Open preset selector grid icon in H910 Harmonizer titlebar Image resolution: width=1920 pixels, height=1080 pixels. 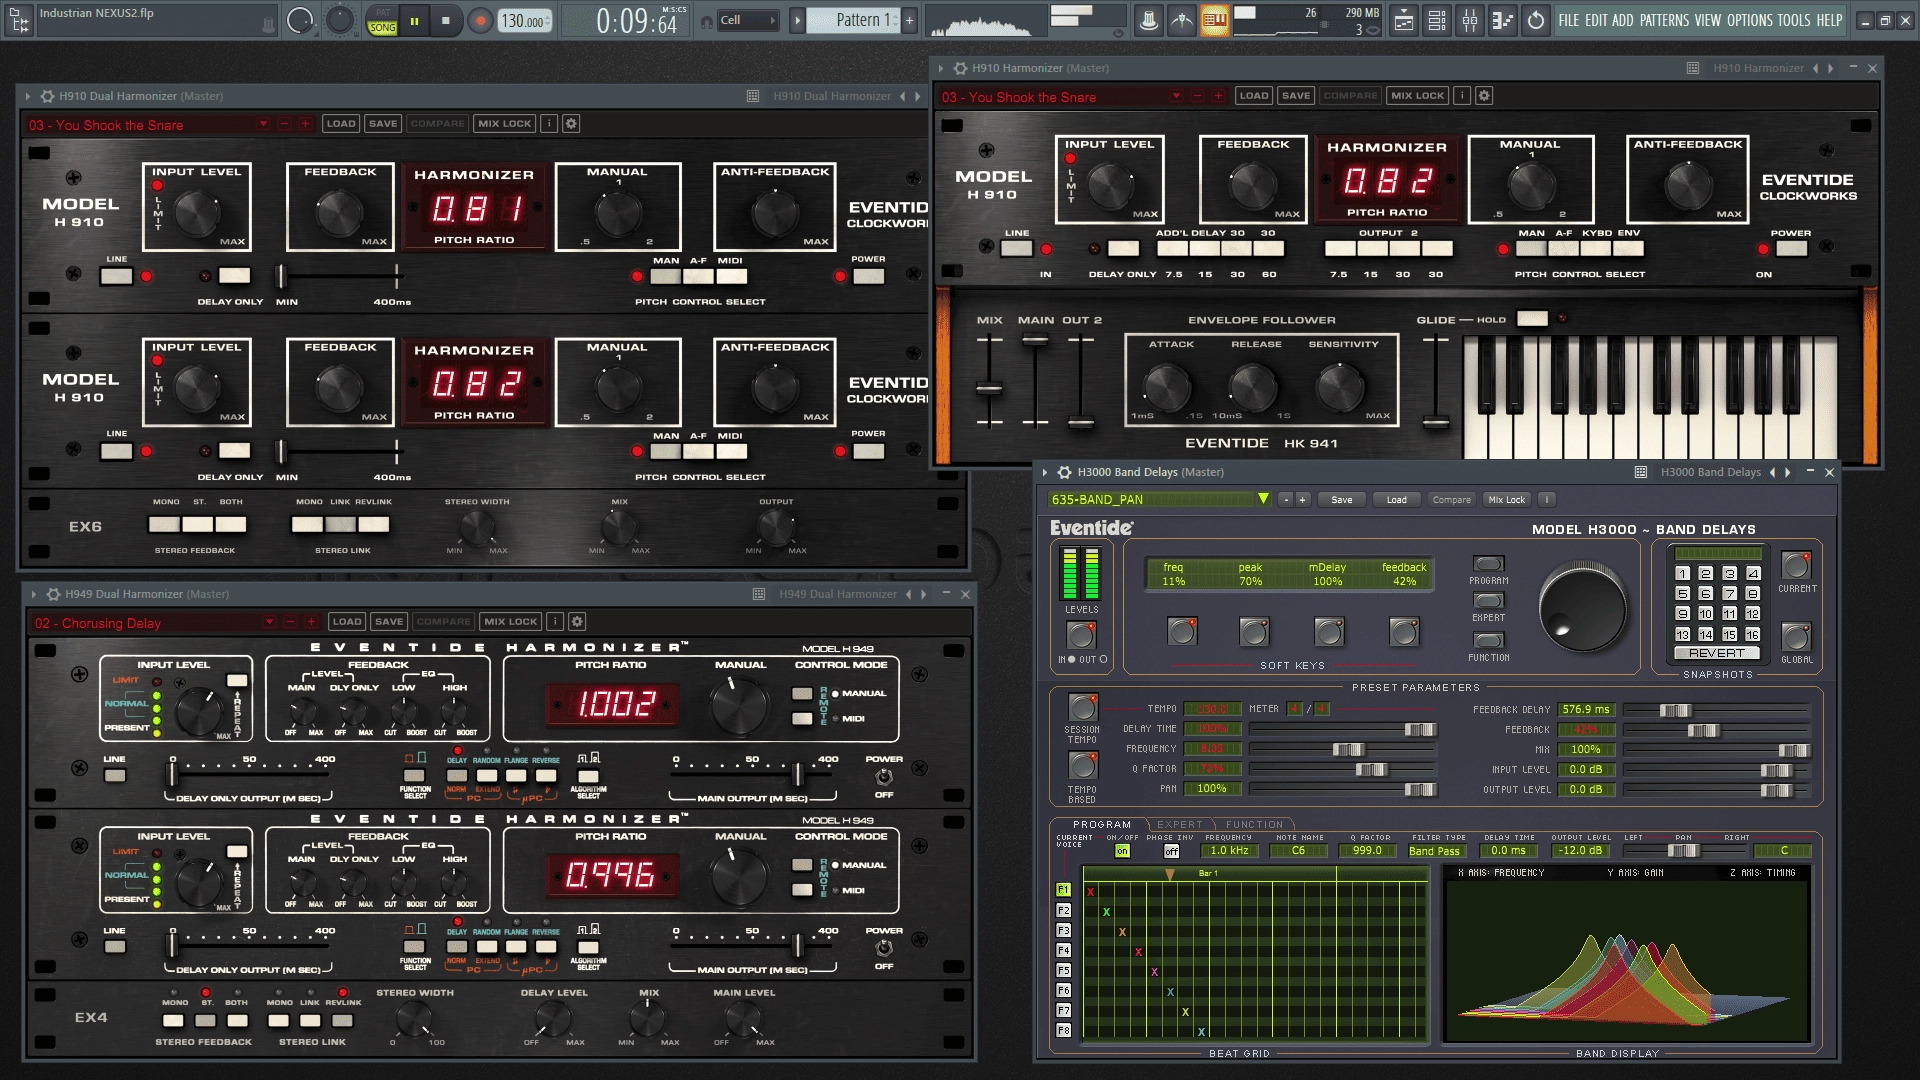(x=1693, y=68)
